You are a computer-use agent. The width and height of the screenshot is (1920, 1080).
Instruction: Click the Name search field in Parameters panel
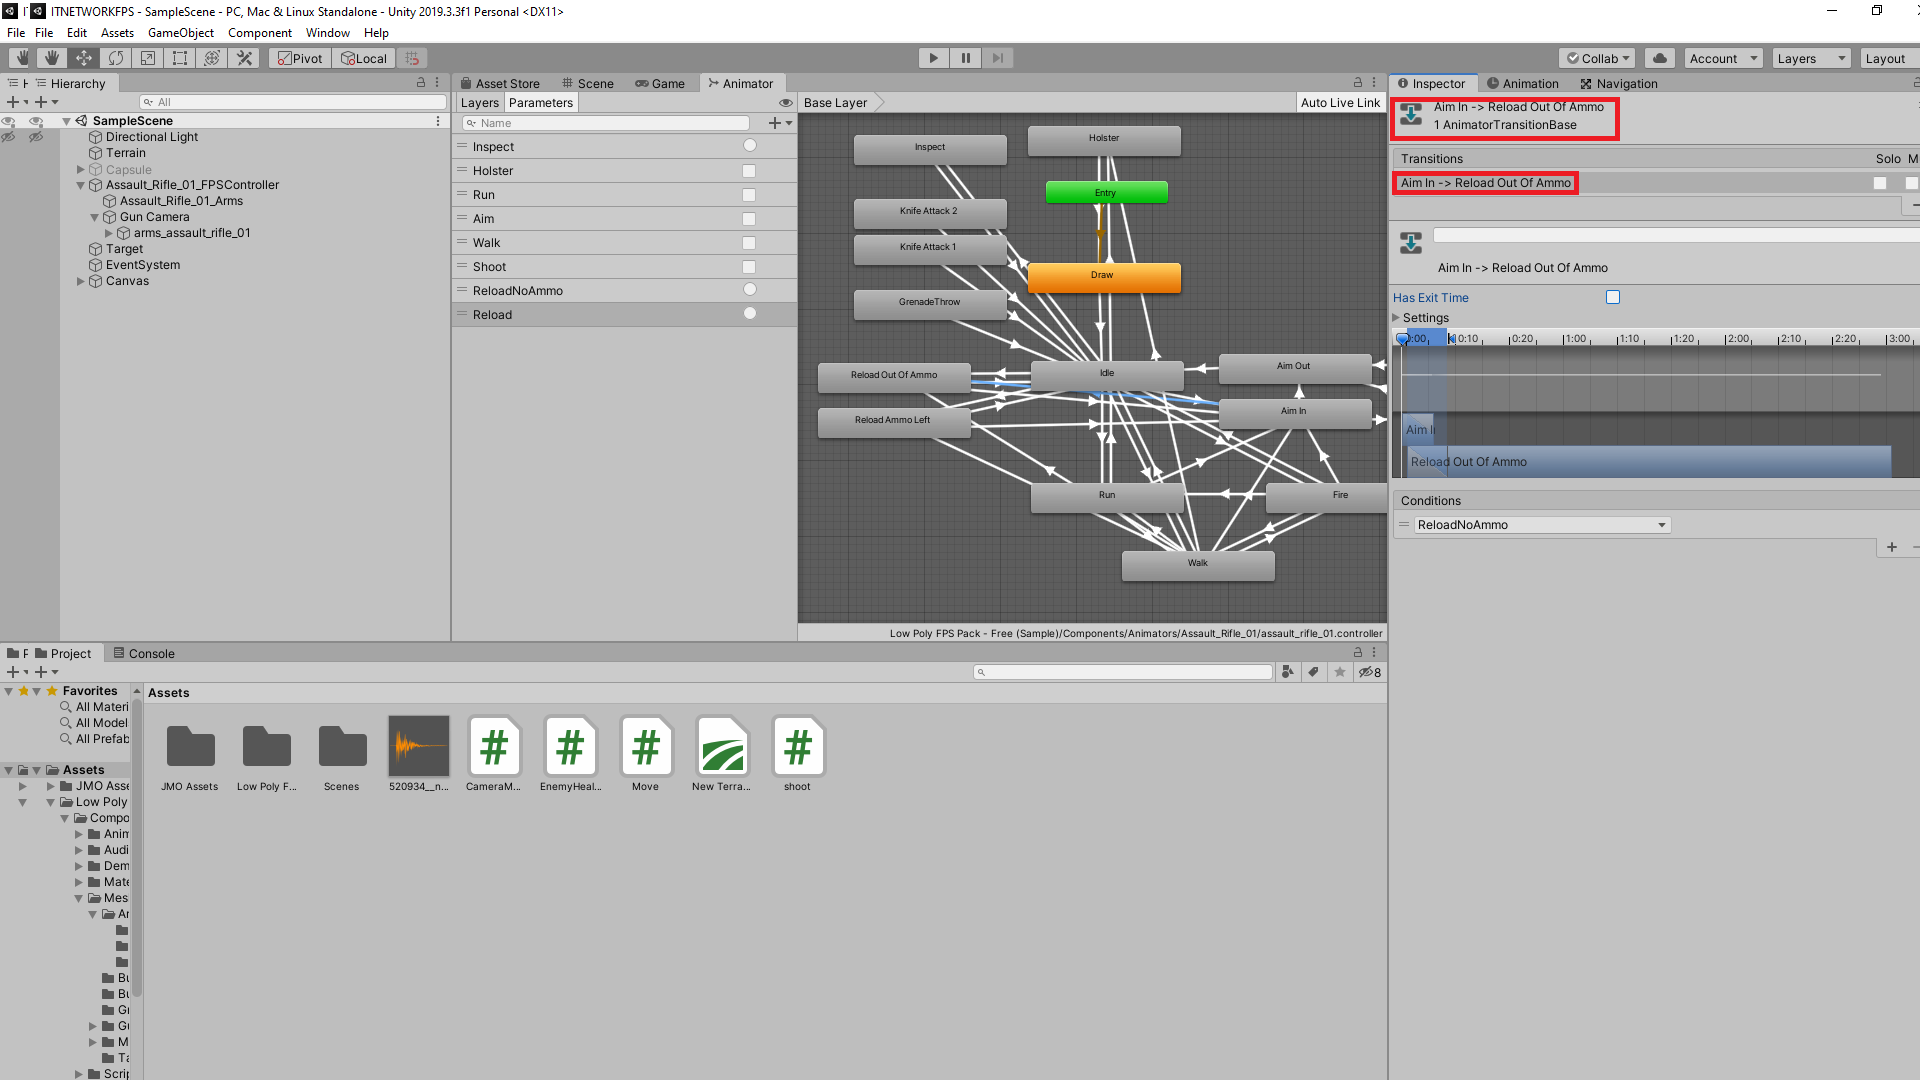(605, 122)
